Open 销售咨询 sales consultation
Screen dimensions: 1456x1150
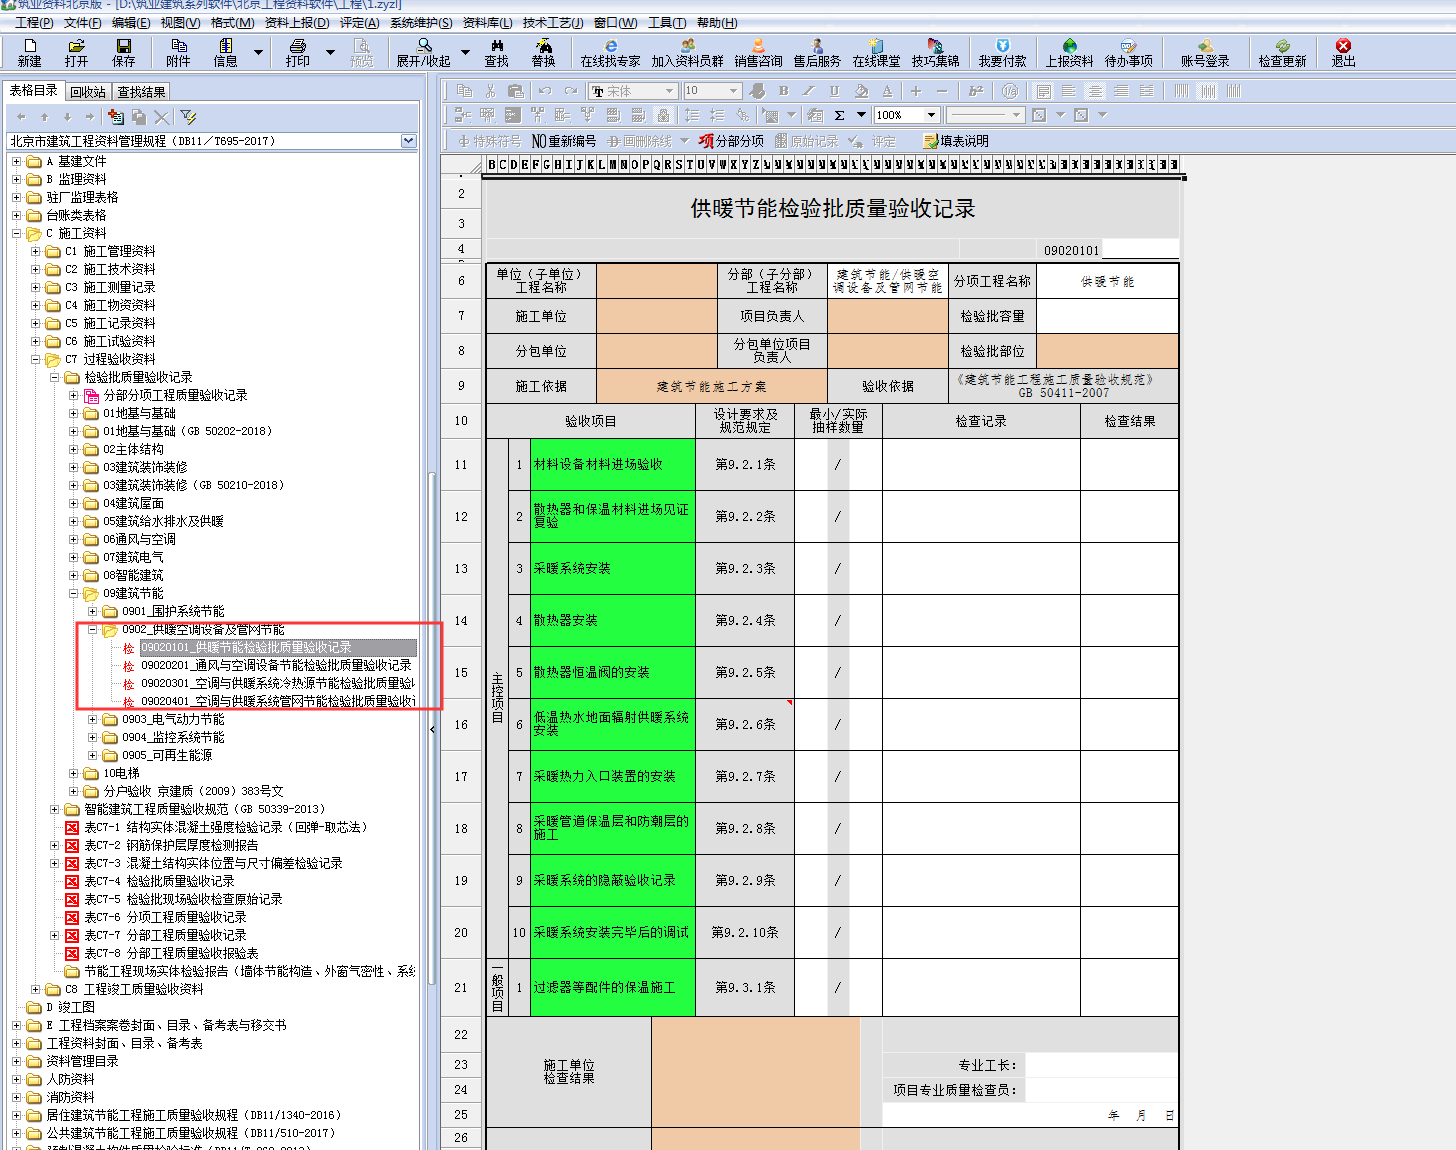pos(758,53)
